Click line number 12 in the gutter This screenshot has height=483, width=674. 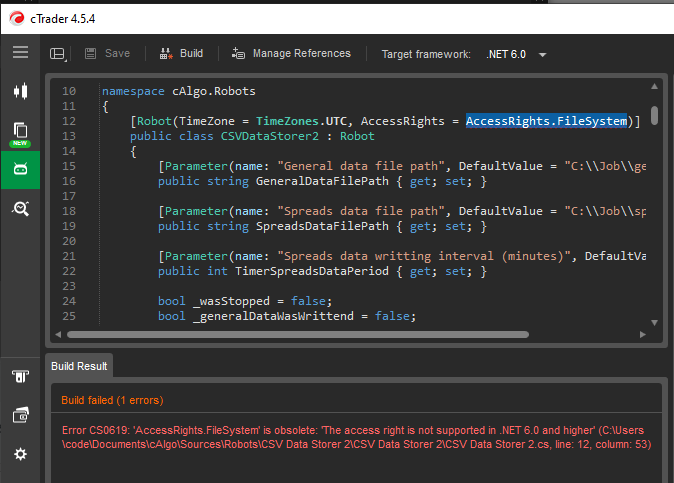[x=69, y=121]
